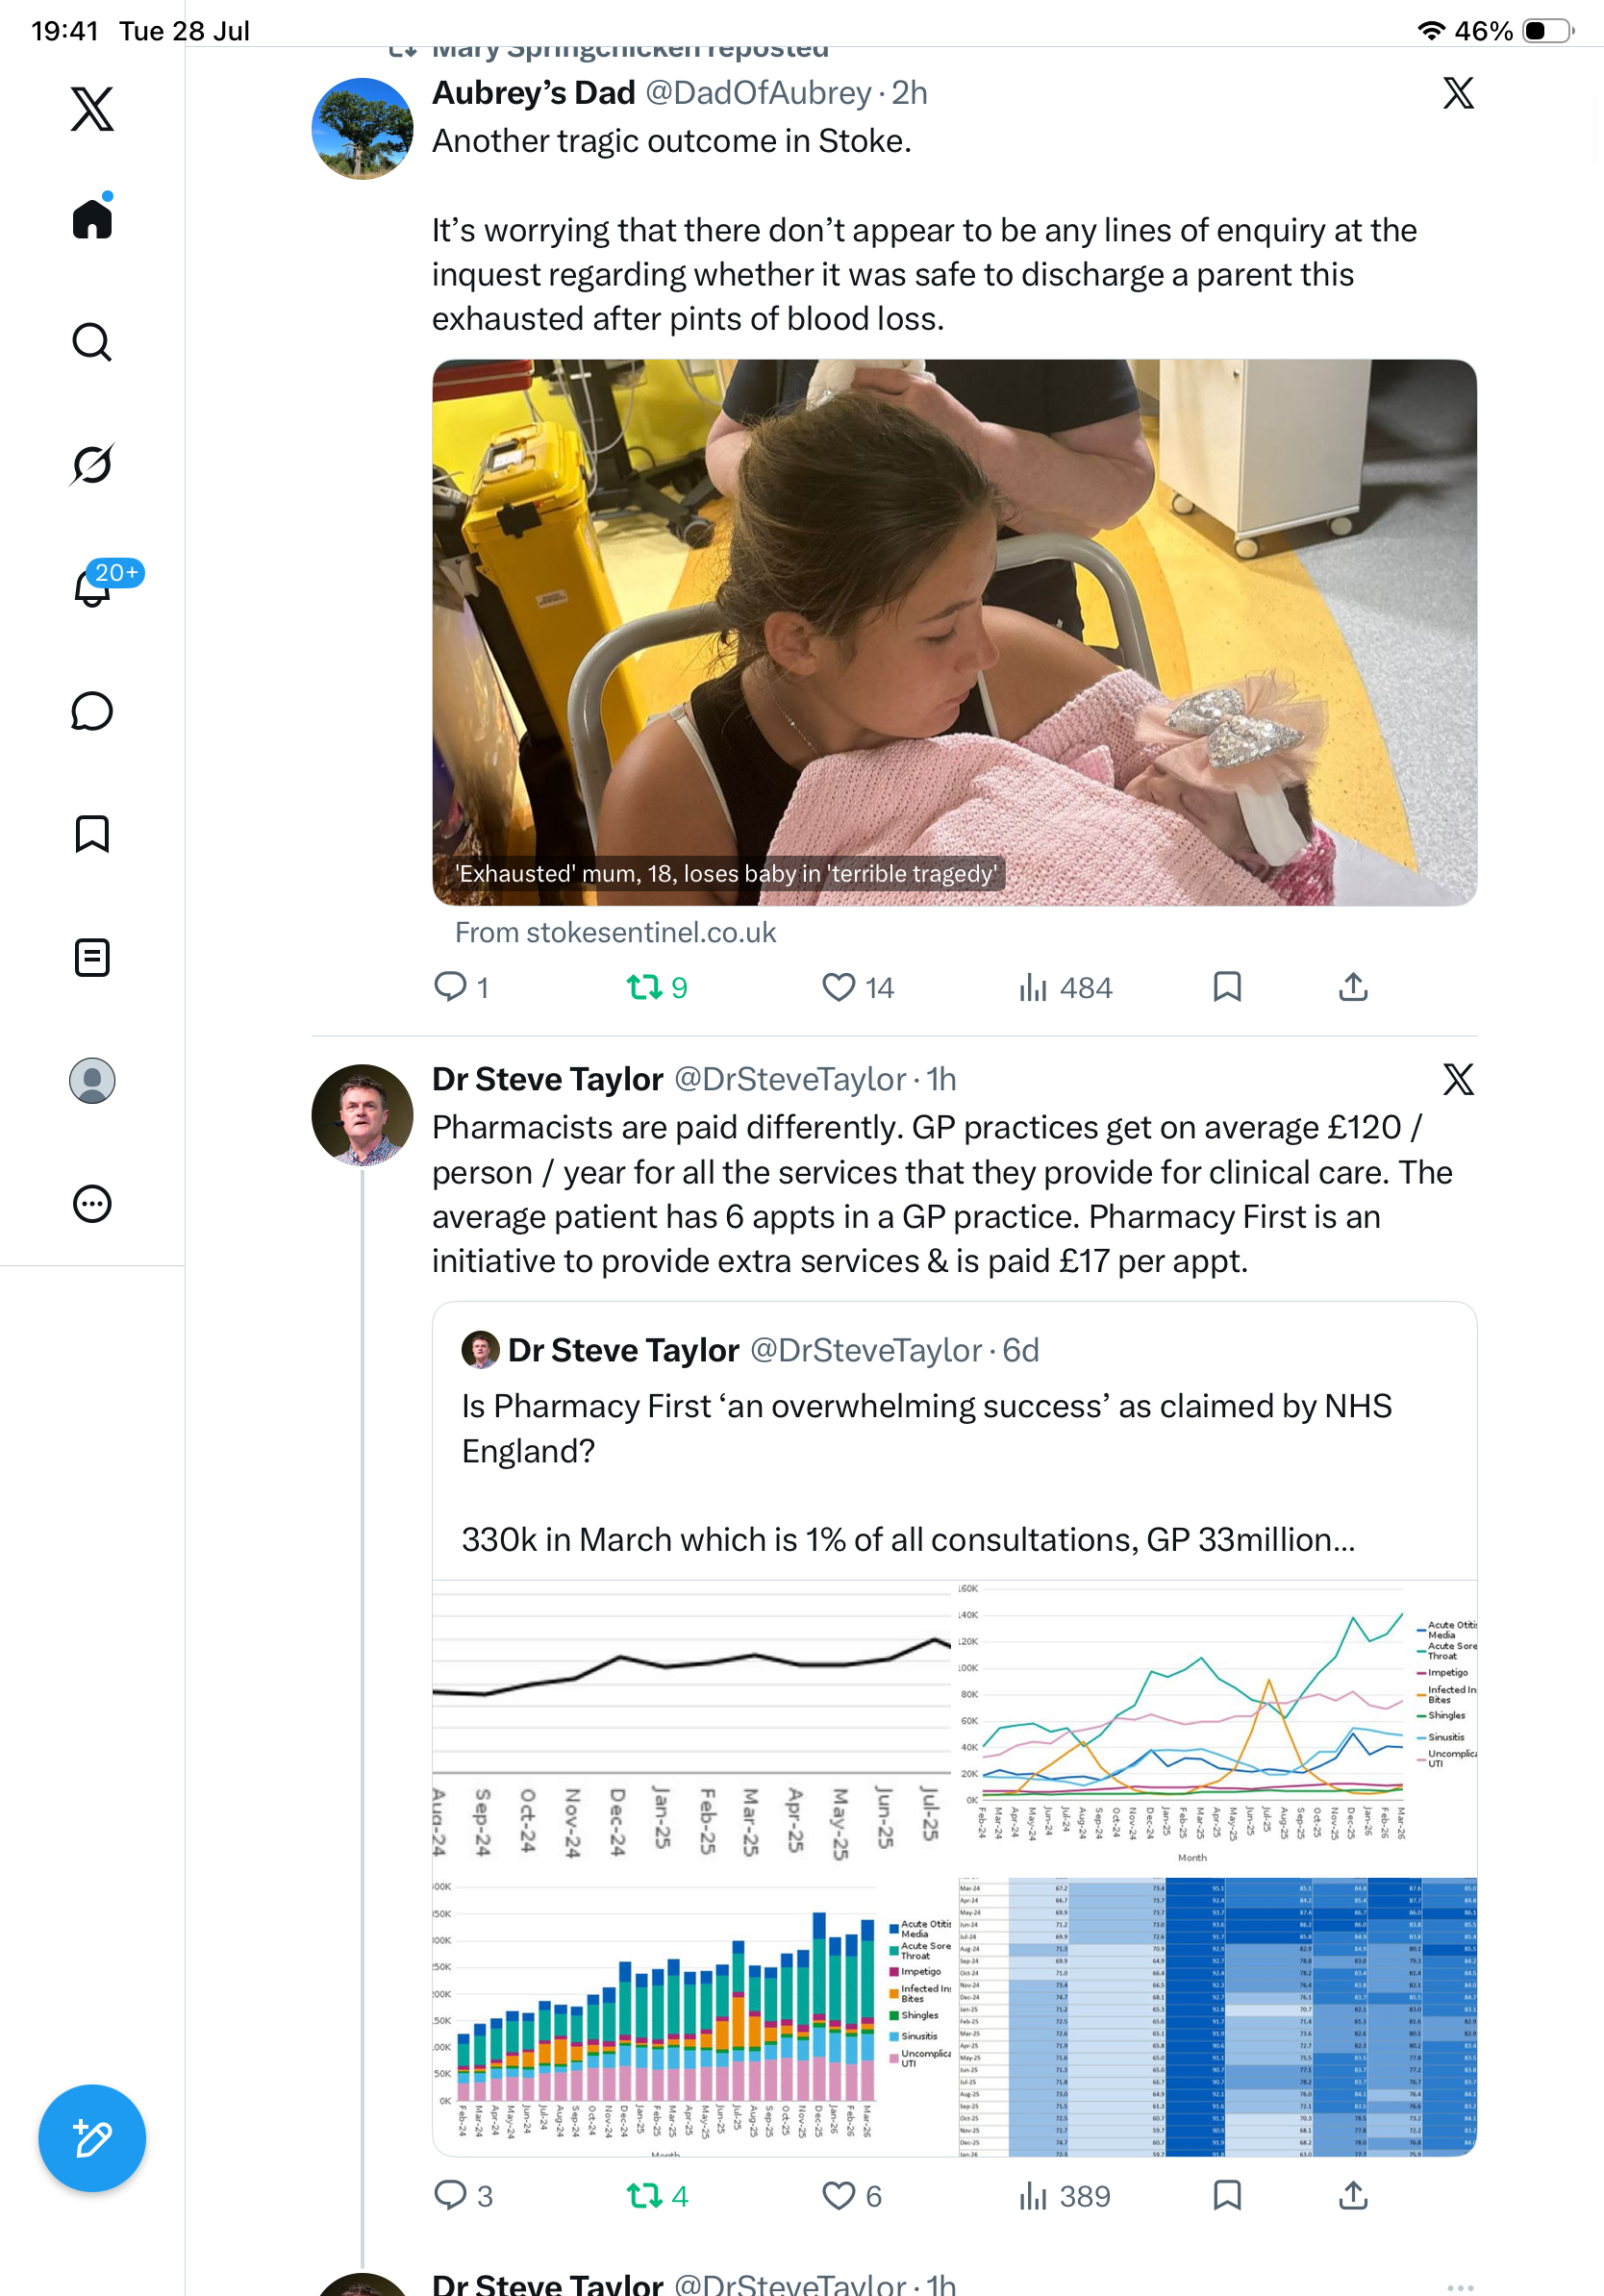Open Grok menu on Aubrey's Dad post
1604x2296 pixels.
point(1458,93)
